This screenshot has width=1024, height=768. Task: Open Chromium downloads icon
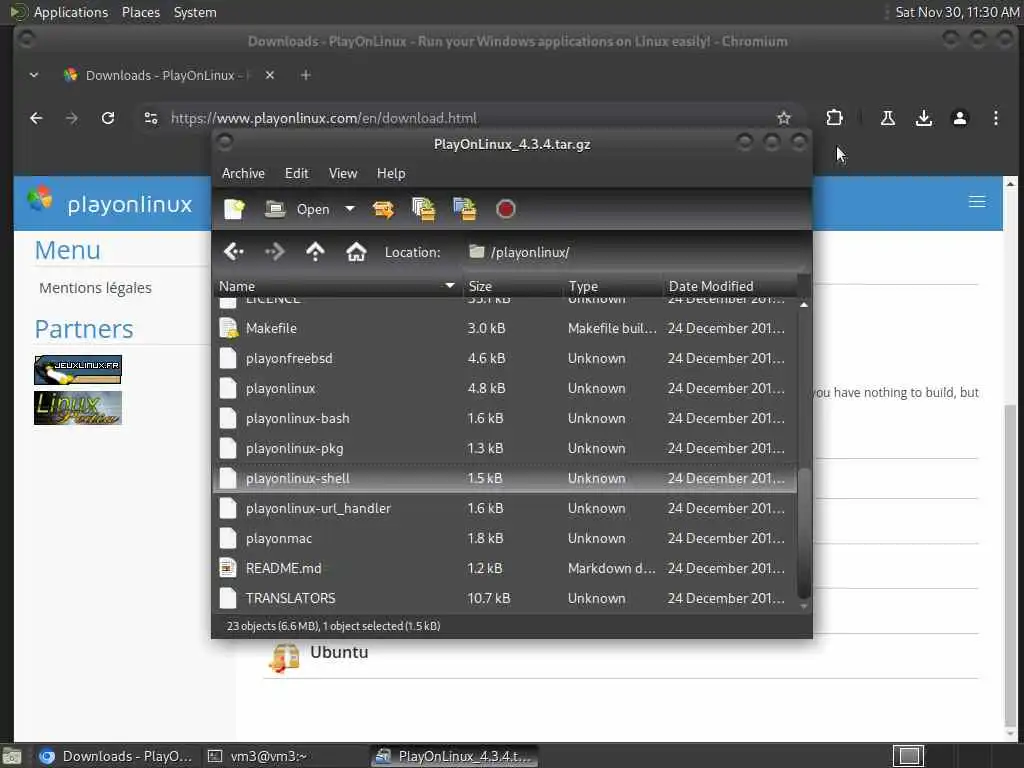pyautogui.click(x=923, y=118)
